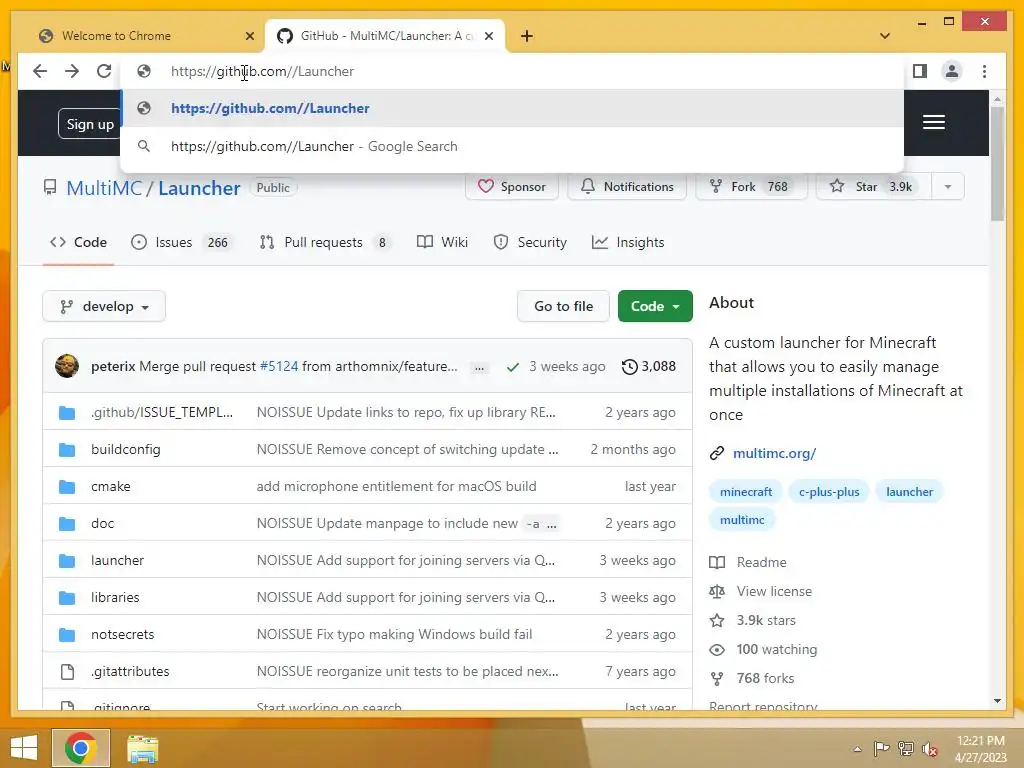Open the Windows Start button

[x=24, y=748]
